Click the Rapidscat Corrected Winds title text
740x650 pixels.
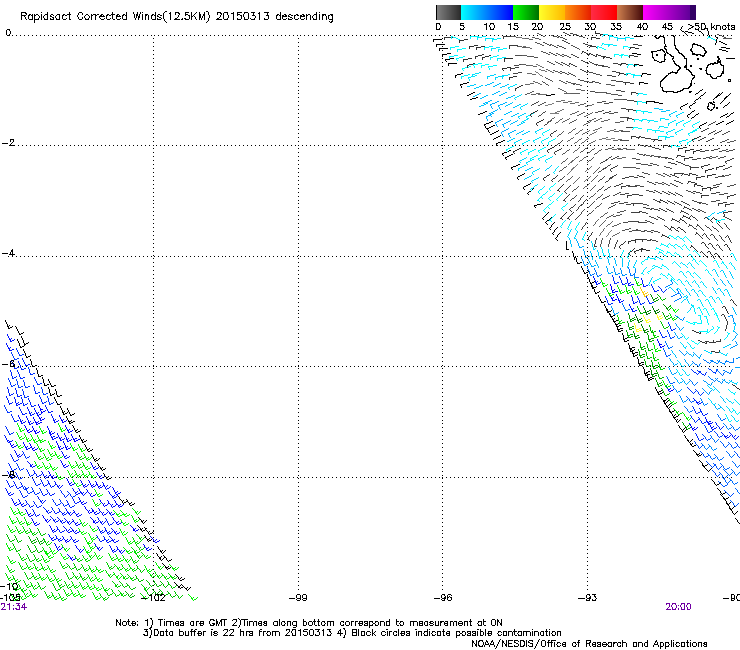click(x=115, y=17)
